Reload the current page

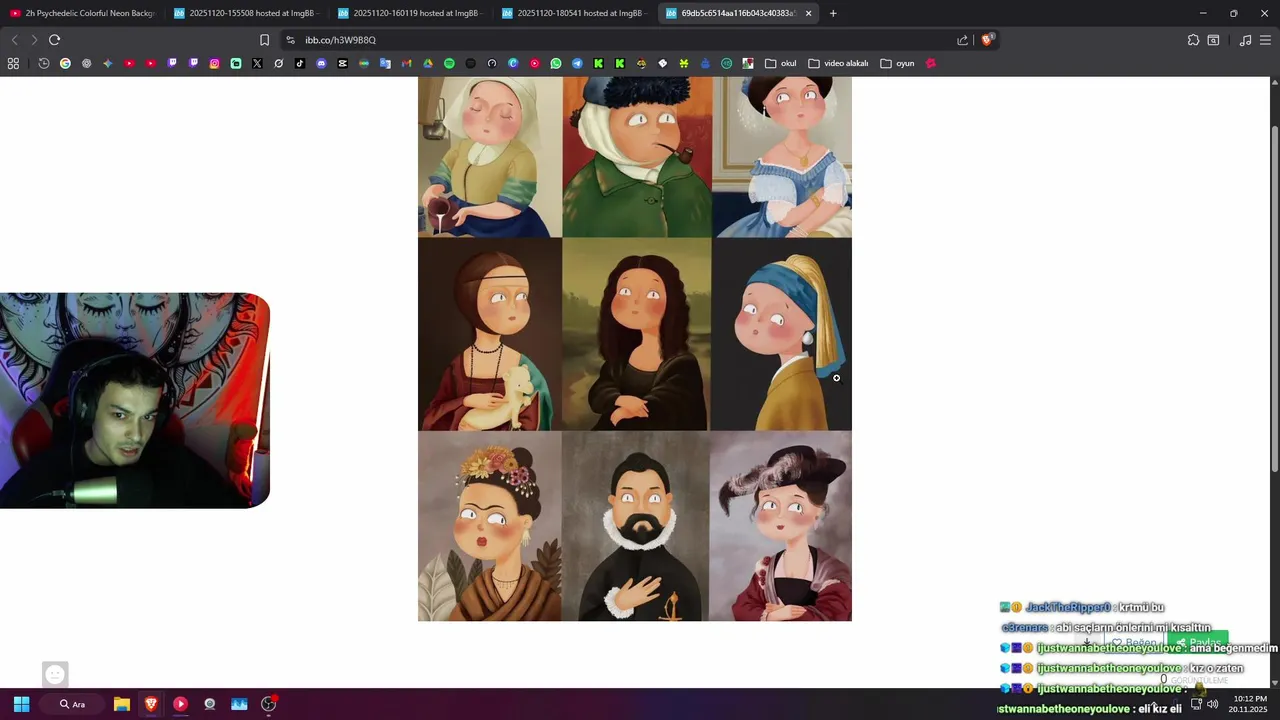54,40
